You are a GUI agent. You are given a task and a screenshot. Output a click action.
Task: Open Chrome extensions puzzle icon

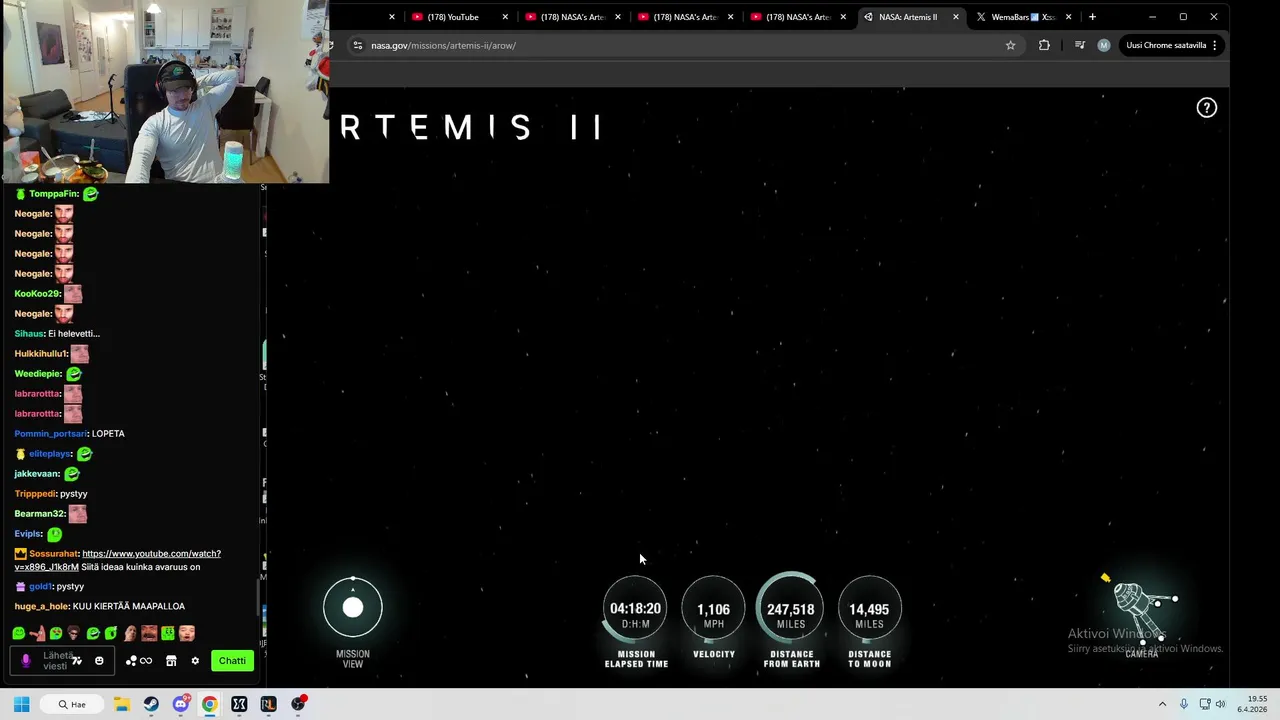[x=1044, y=45]
